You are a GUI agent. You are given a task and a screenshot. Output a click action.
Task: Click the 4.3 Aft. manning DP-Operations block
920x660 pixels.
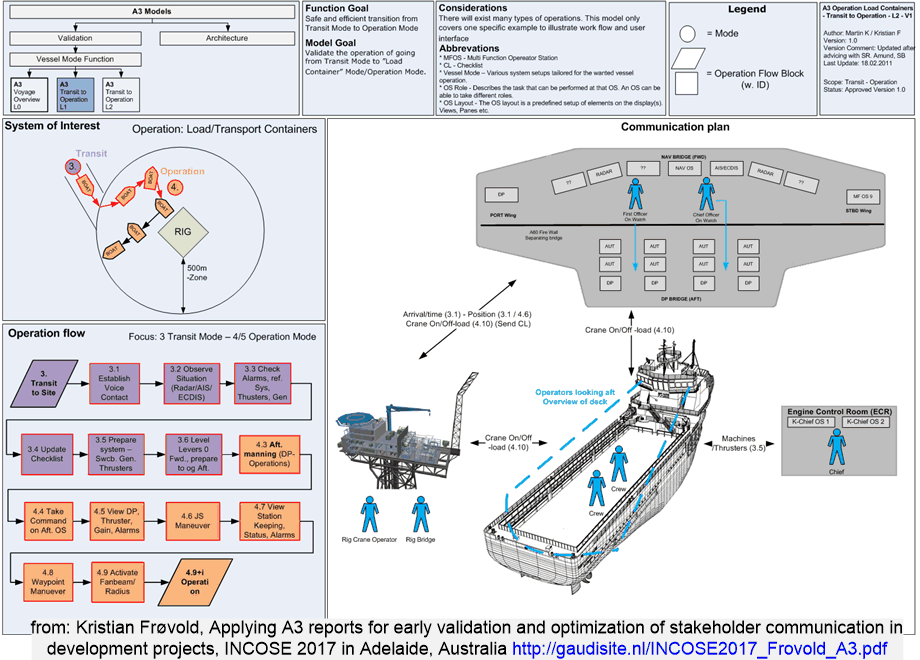tap(269, 454)
